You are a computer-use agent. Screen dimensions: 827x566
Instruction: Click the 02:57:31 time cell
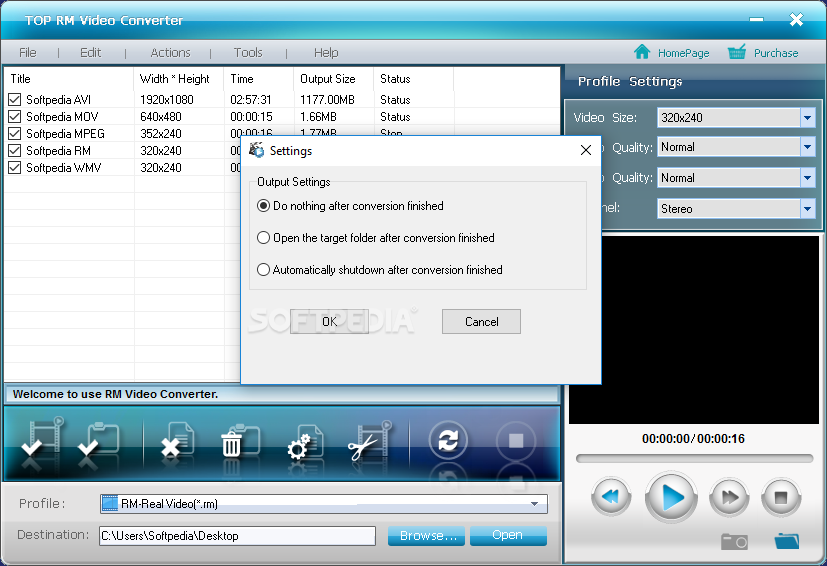(251, 100)
